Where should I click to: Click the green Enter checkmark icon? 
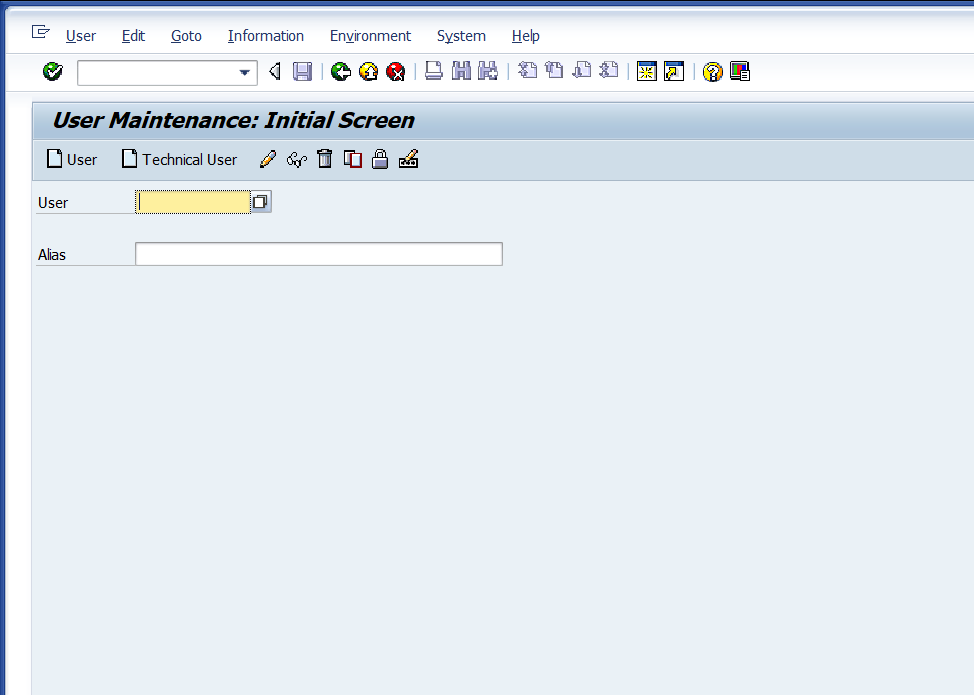tap(53, 72)
